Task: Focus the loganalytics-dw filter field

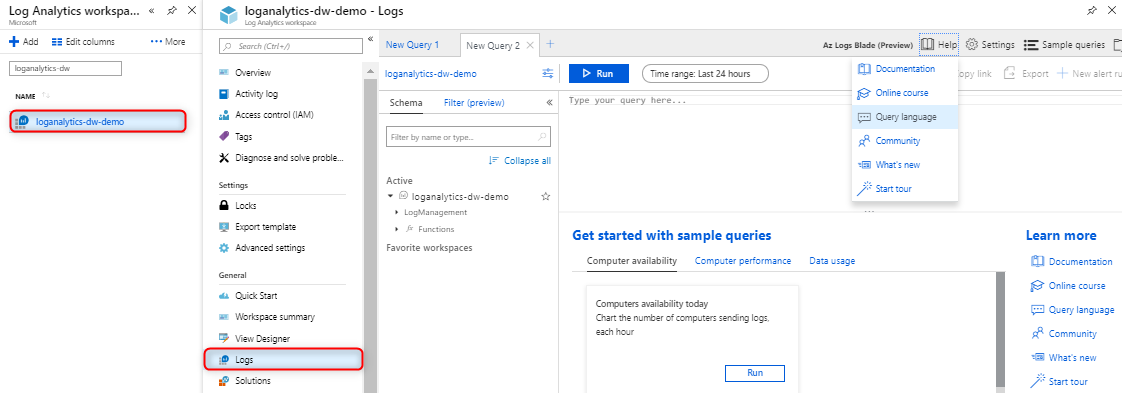Action: pos(65,68)
